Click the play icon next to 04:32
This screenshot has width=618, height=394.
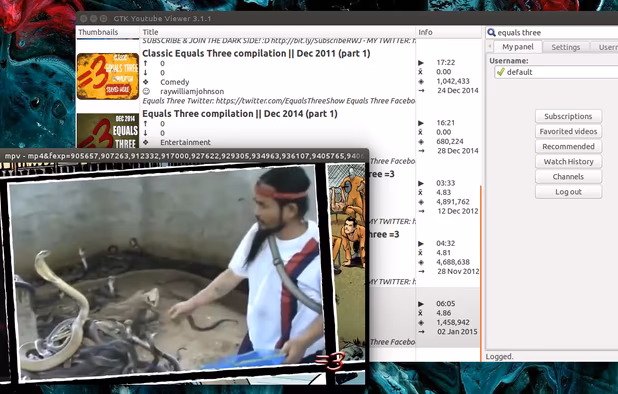click(421, 243)
